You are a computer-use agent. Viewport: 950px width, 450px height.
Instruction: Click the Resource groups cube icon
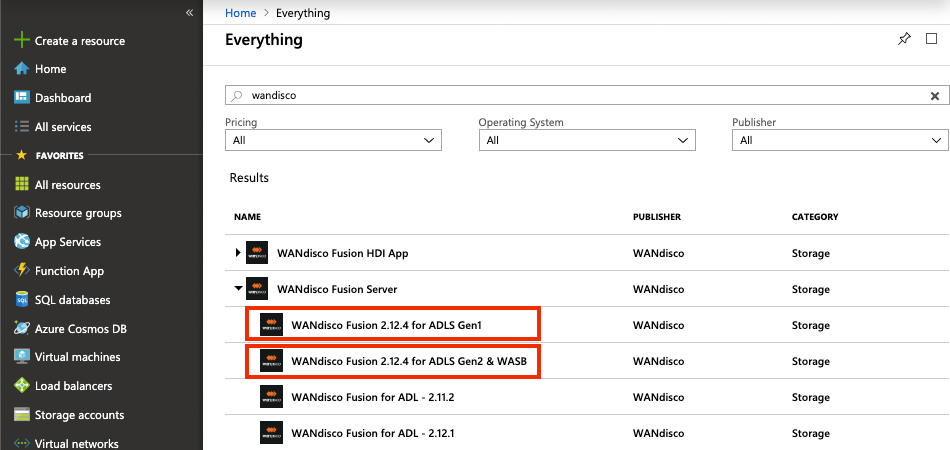(22, 213)
